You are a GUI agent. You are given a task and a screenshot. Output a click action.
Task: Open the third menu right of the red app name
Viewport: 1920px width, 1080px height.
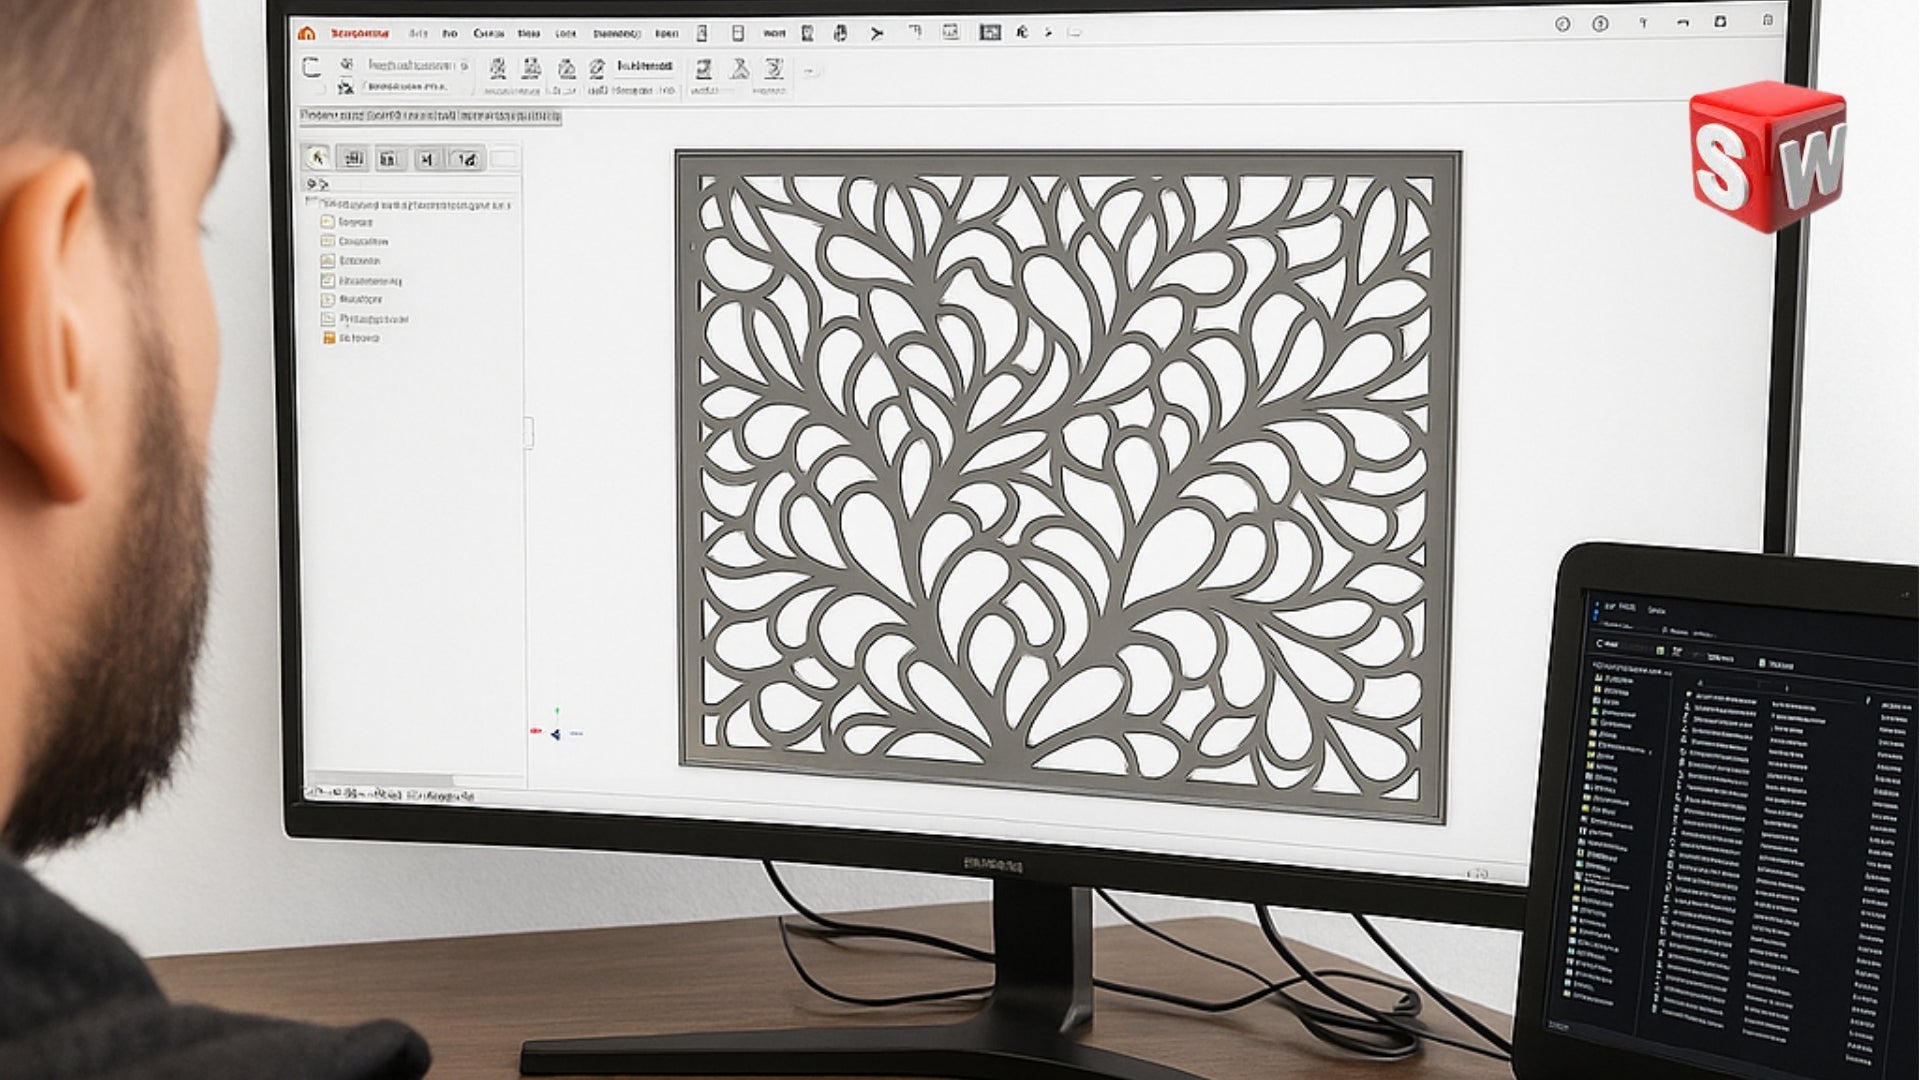point(488,33)
